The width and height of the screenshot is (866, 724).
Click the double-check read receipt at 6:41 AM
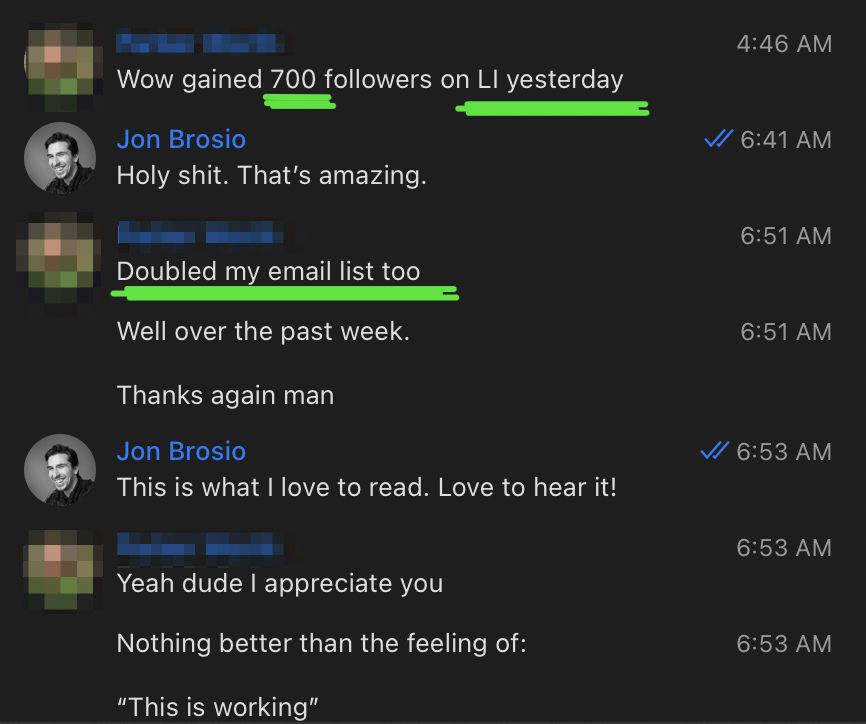pos(719,139)
